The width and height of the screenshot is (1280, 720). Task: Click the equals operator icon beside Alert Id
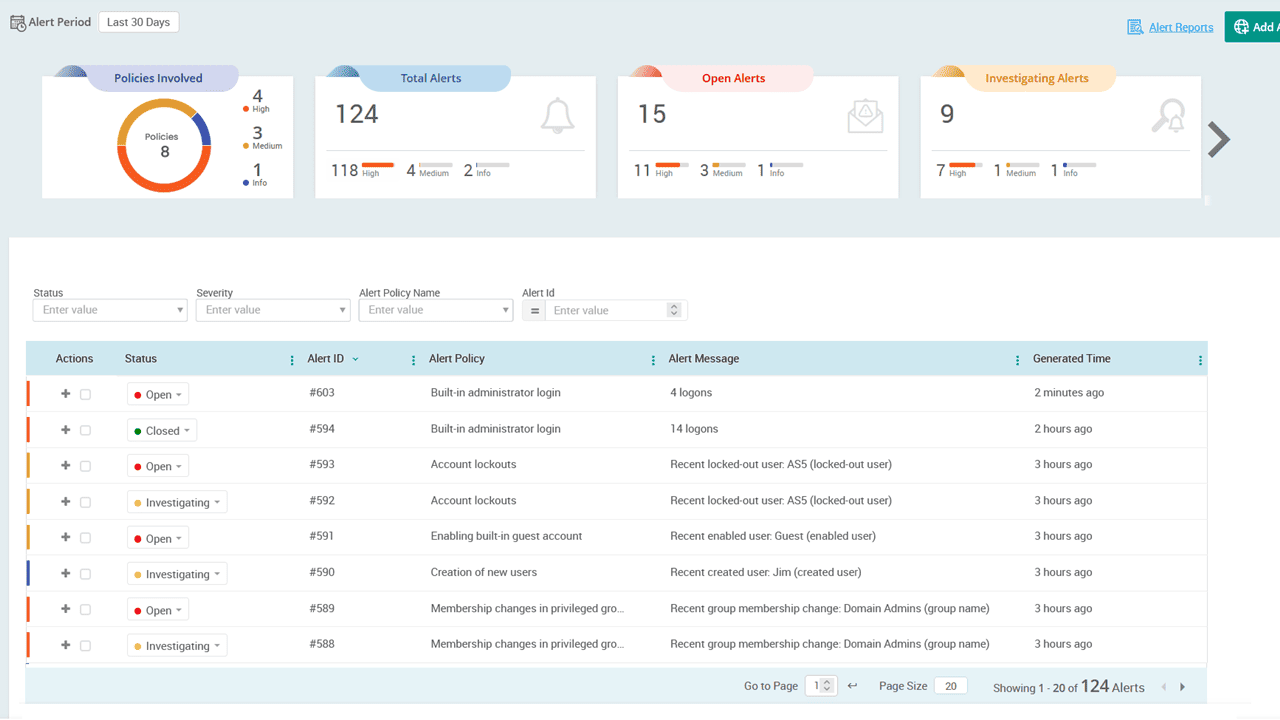(533, 310)
